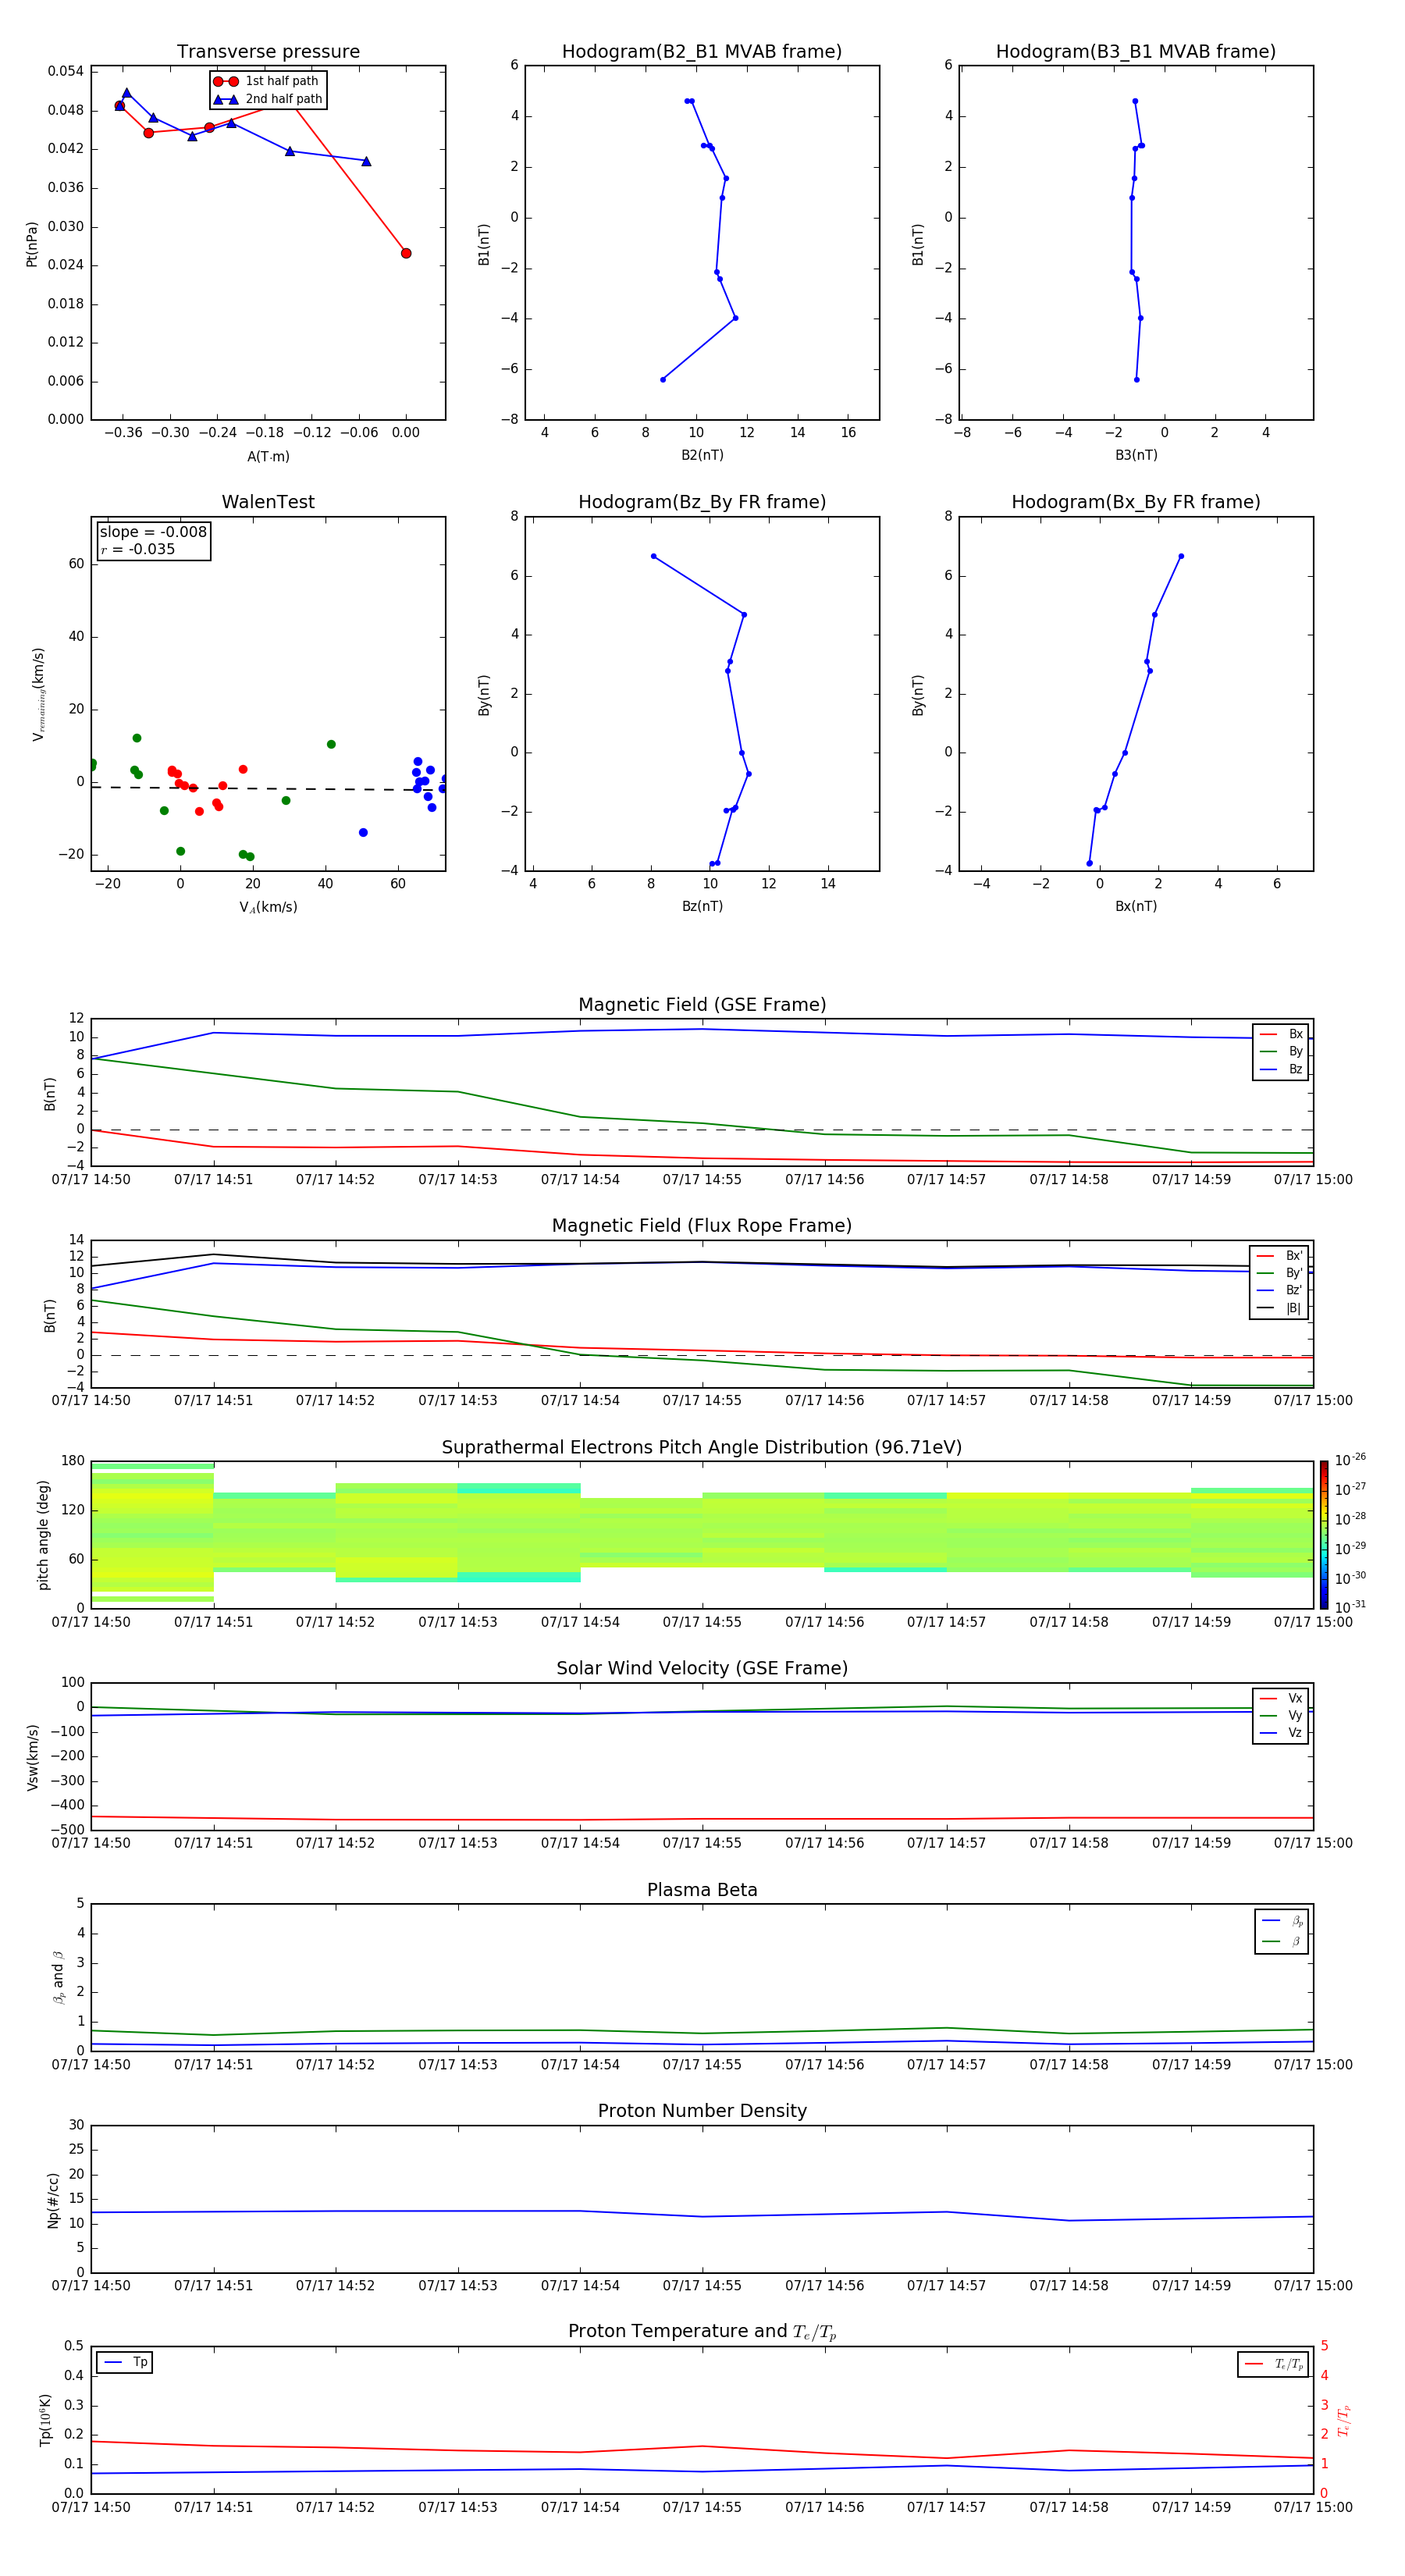
Task: Click the βp legend entry in Plasma Beta
Action: click(1282, 1921)
